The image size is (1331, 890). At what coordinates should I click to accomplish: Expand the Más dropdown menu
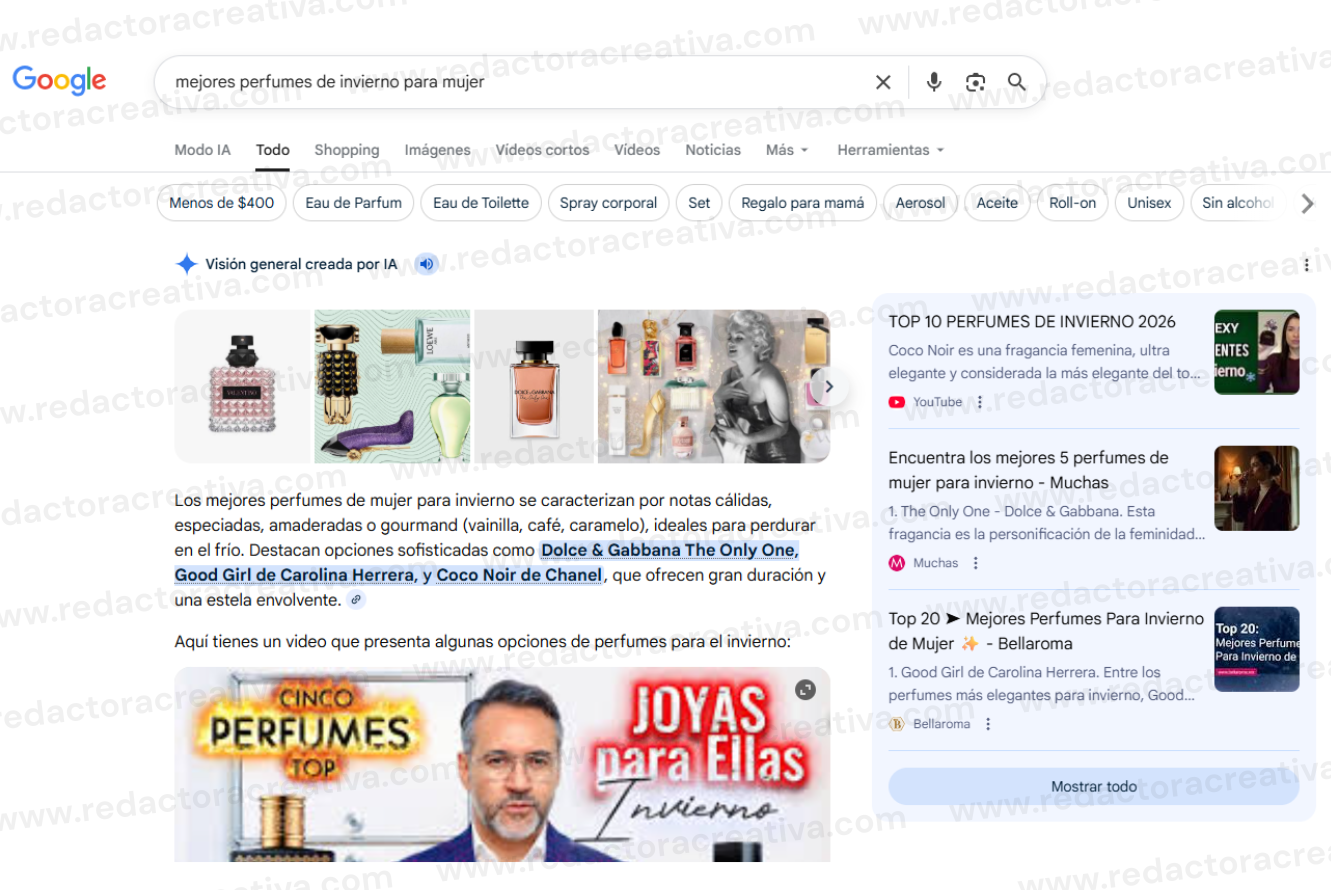[x=787, y=150]
